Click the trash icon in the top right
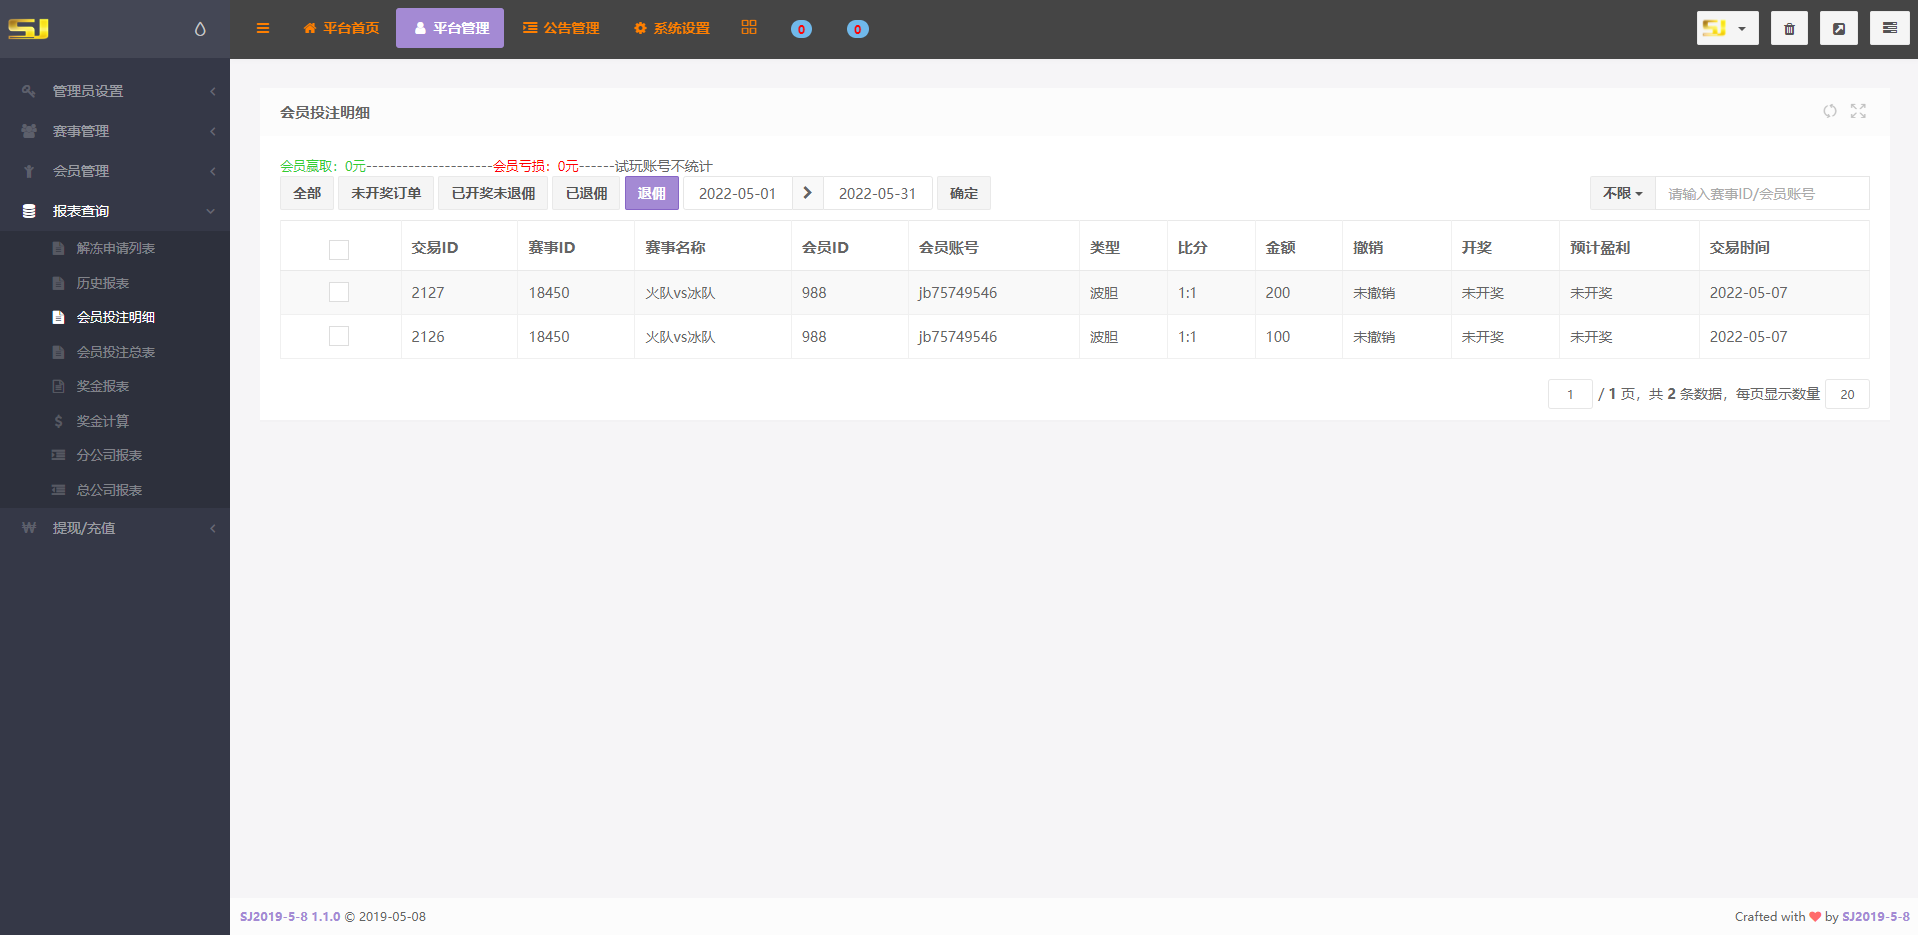The width and height of the screenshot is (1918, 935). tap(1789, 28)
